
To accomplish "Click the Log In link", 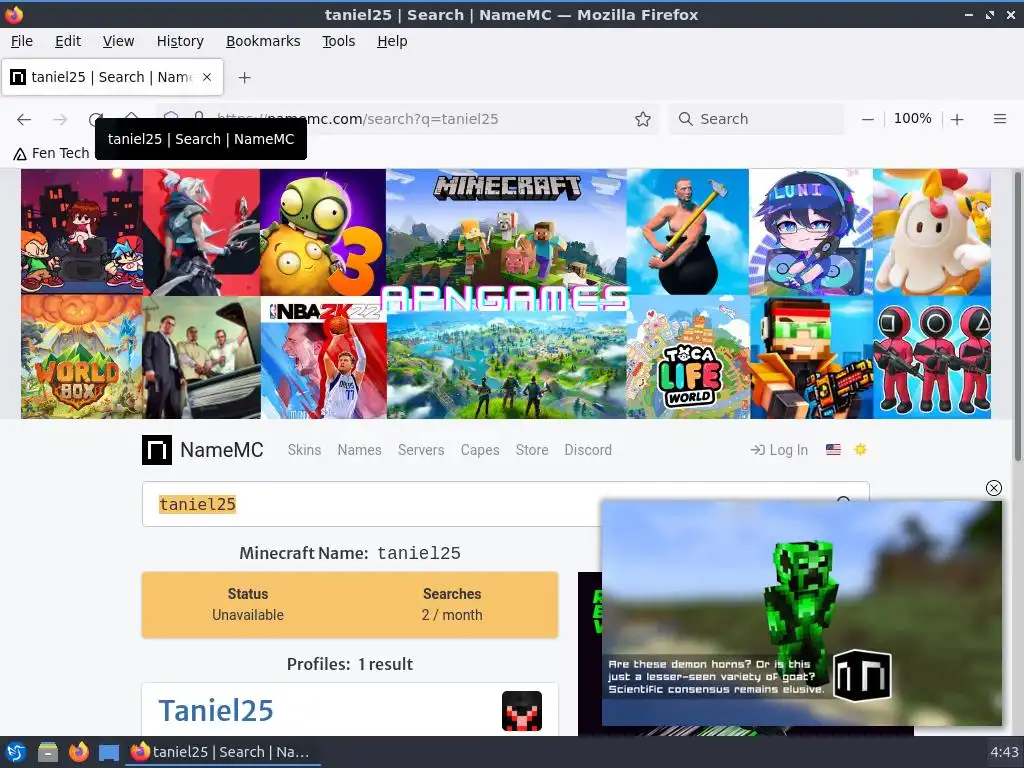I will (779, 450).
